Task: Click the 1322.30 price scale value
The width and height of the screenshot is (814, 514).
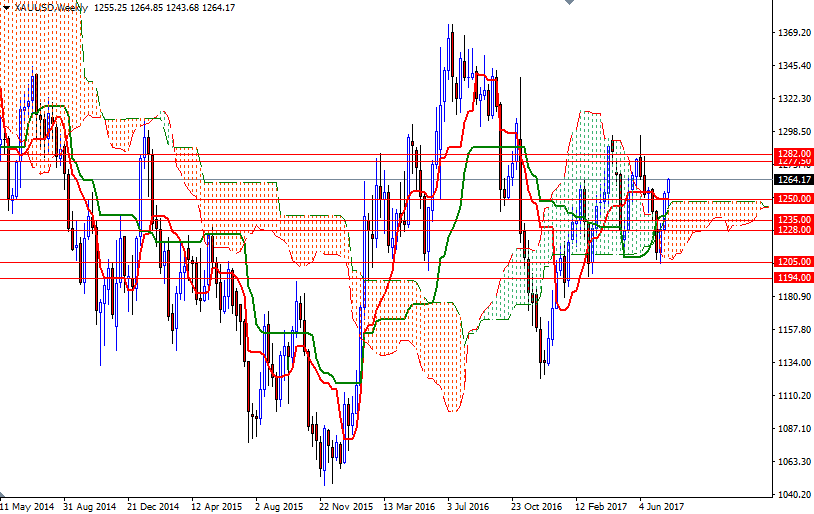Action: (794, 98)
